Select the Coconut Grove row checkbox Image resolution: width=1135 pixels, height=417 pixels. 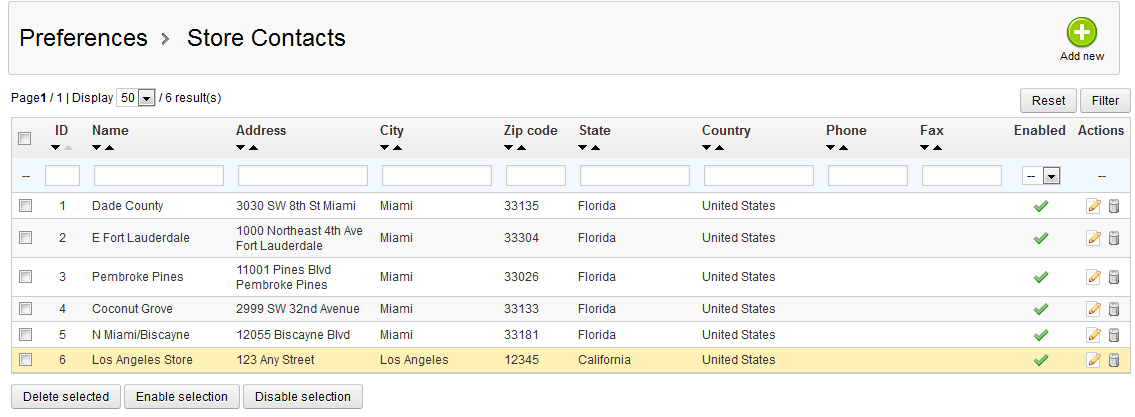(x=25, y=308)
